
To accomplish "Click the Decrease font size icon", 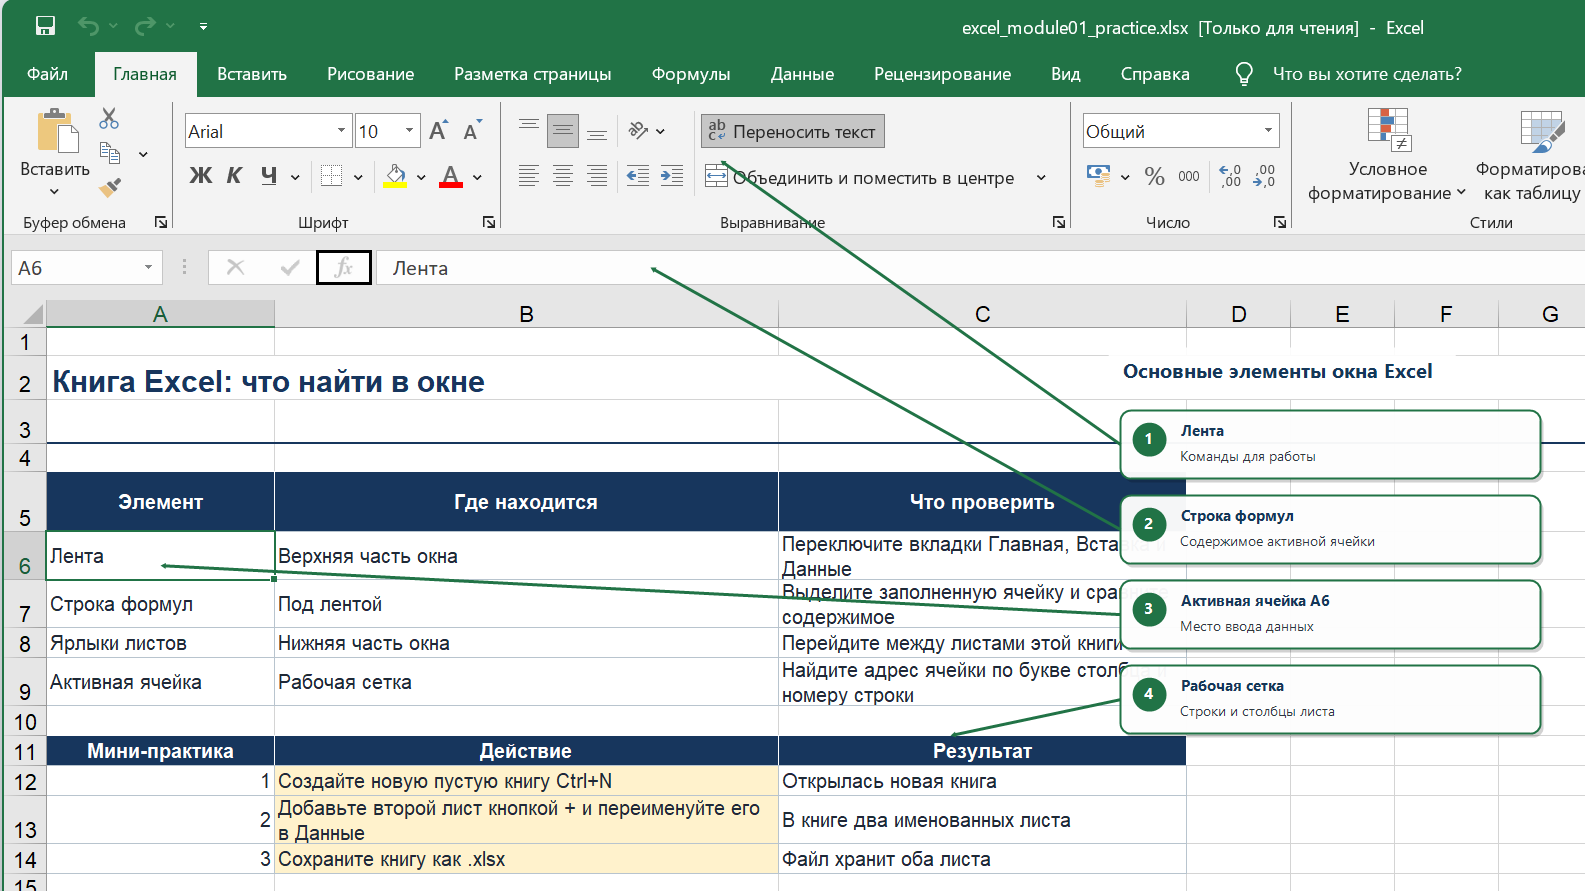I will coord(472,130).
